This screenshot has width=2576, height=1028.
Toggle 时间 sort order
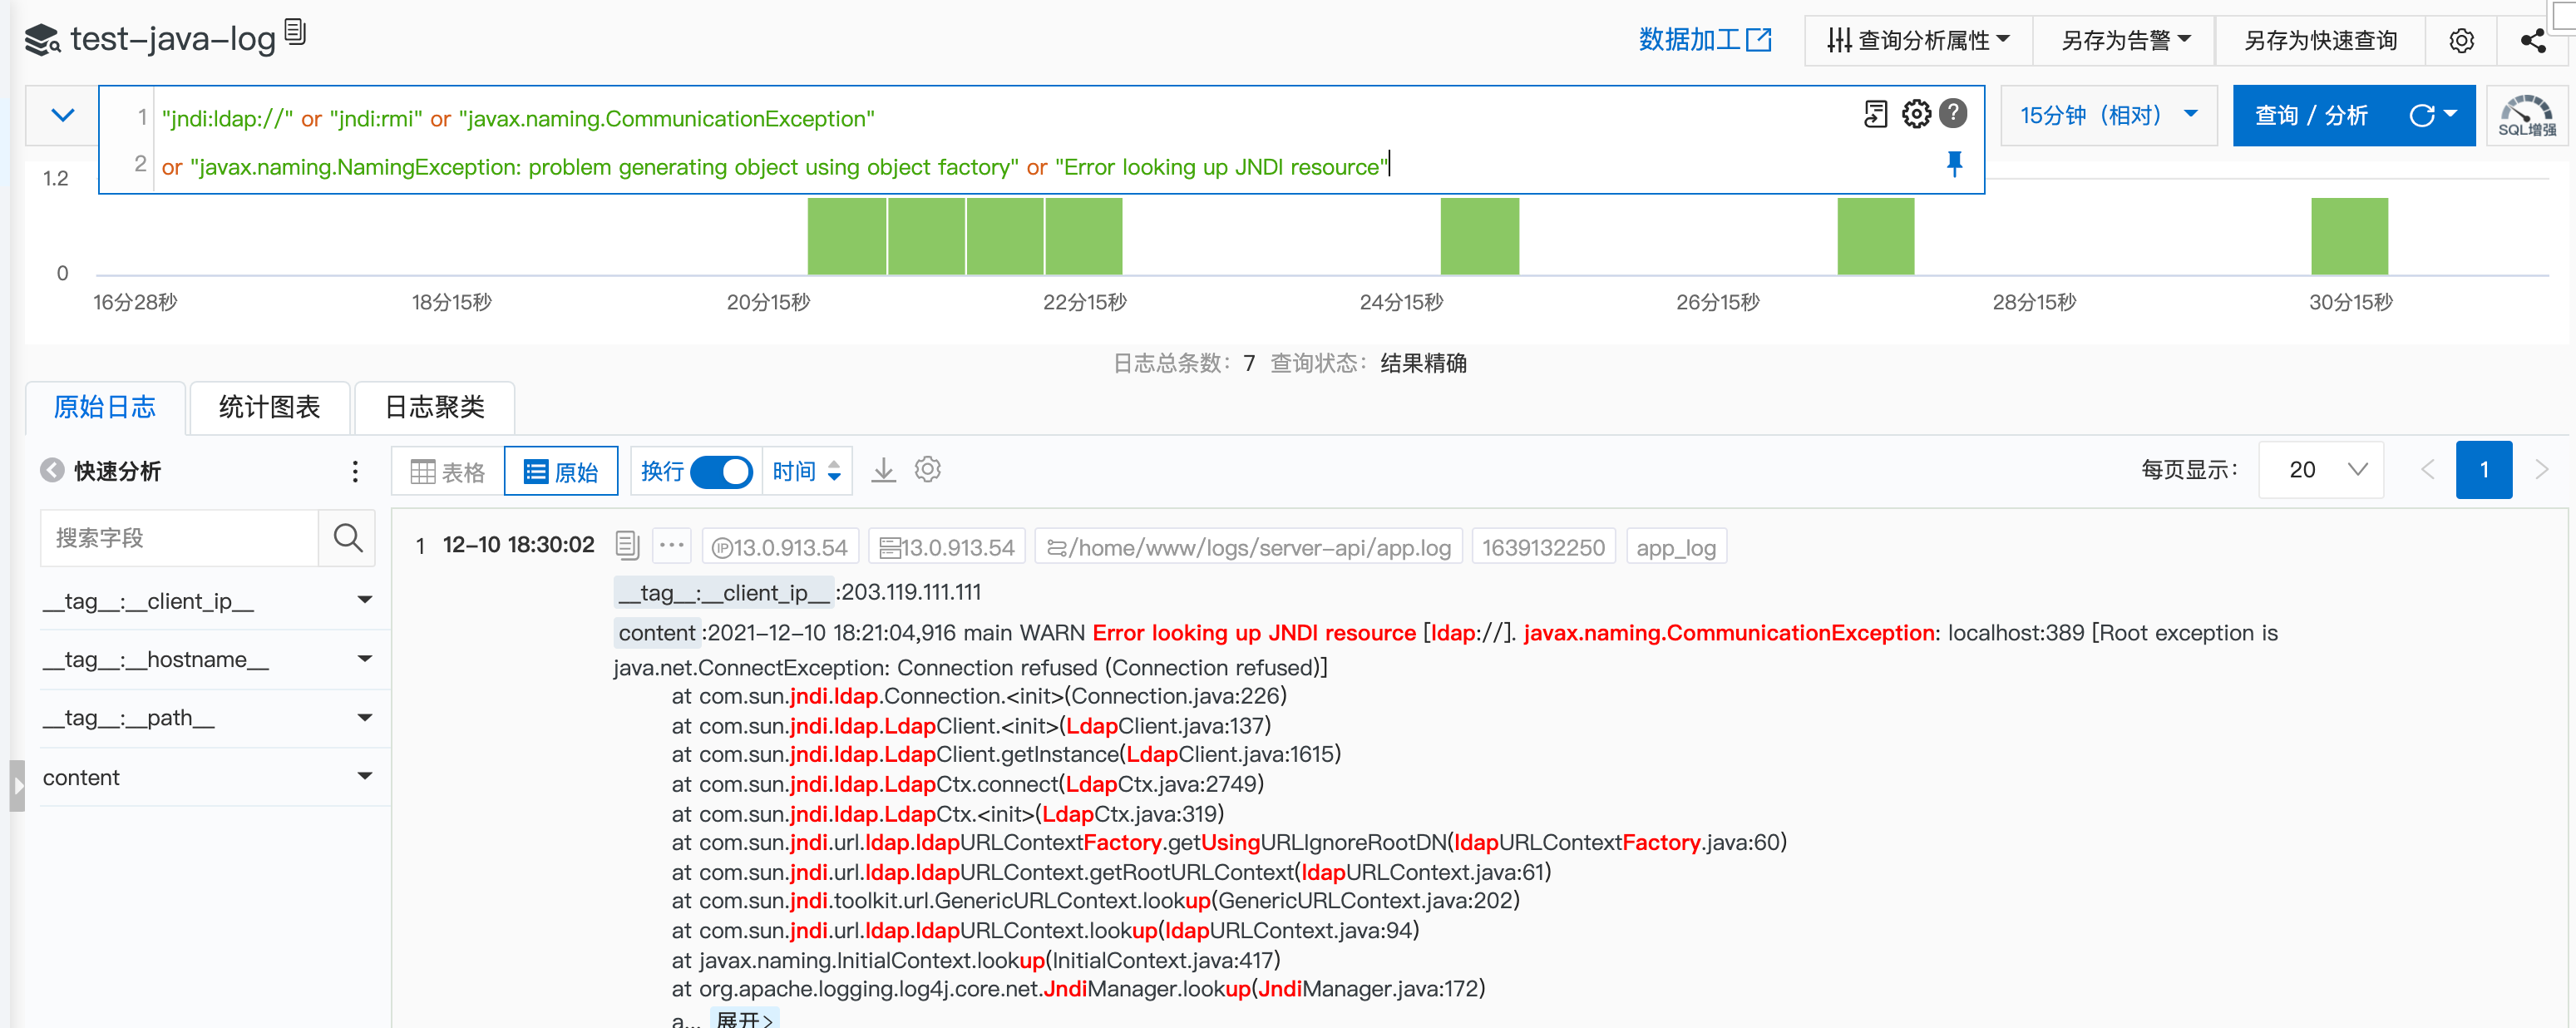[x=807, y=471]
